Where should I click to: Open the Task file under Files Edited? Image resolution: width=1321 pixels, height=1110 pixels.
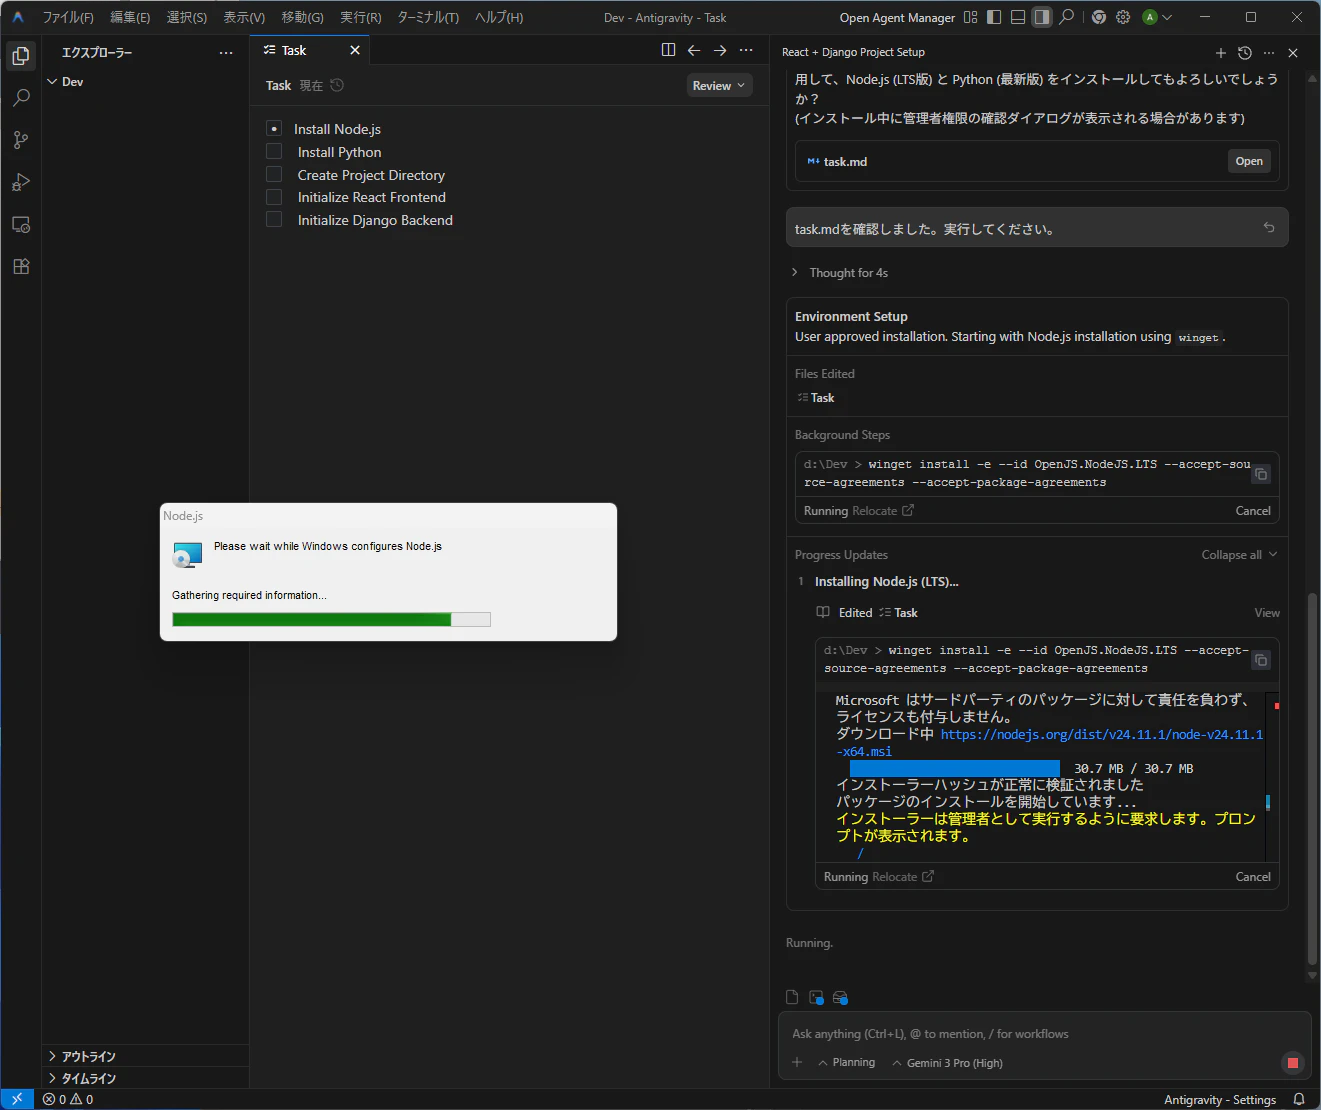[x=816, y=398]
